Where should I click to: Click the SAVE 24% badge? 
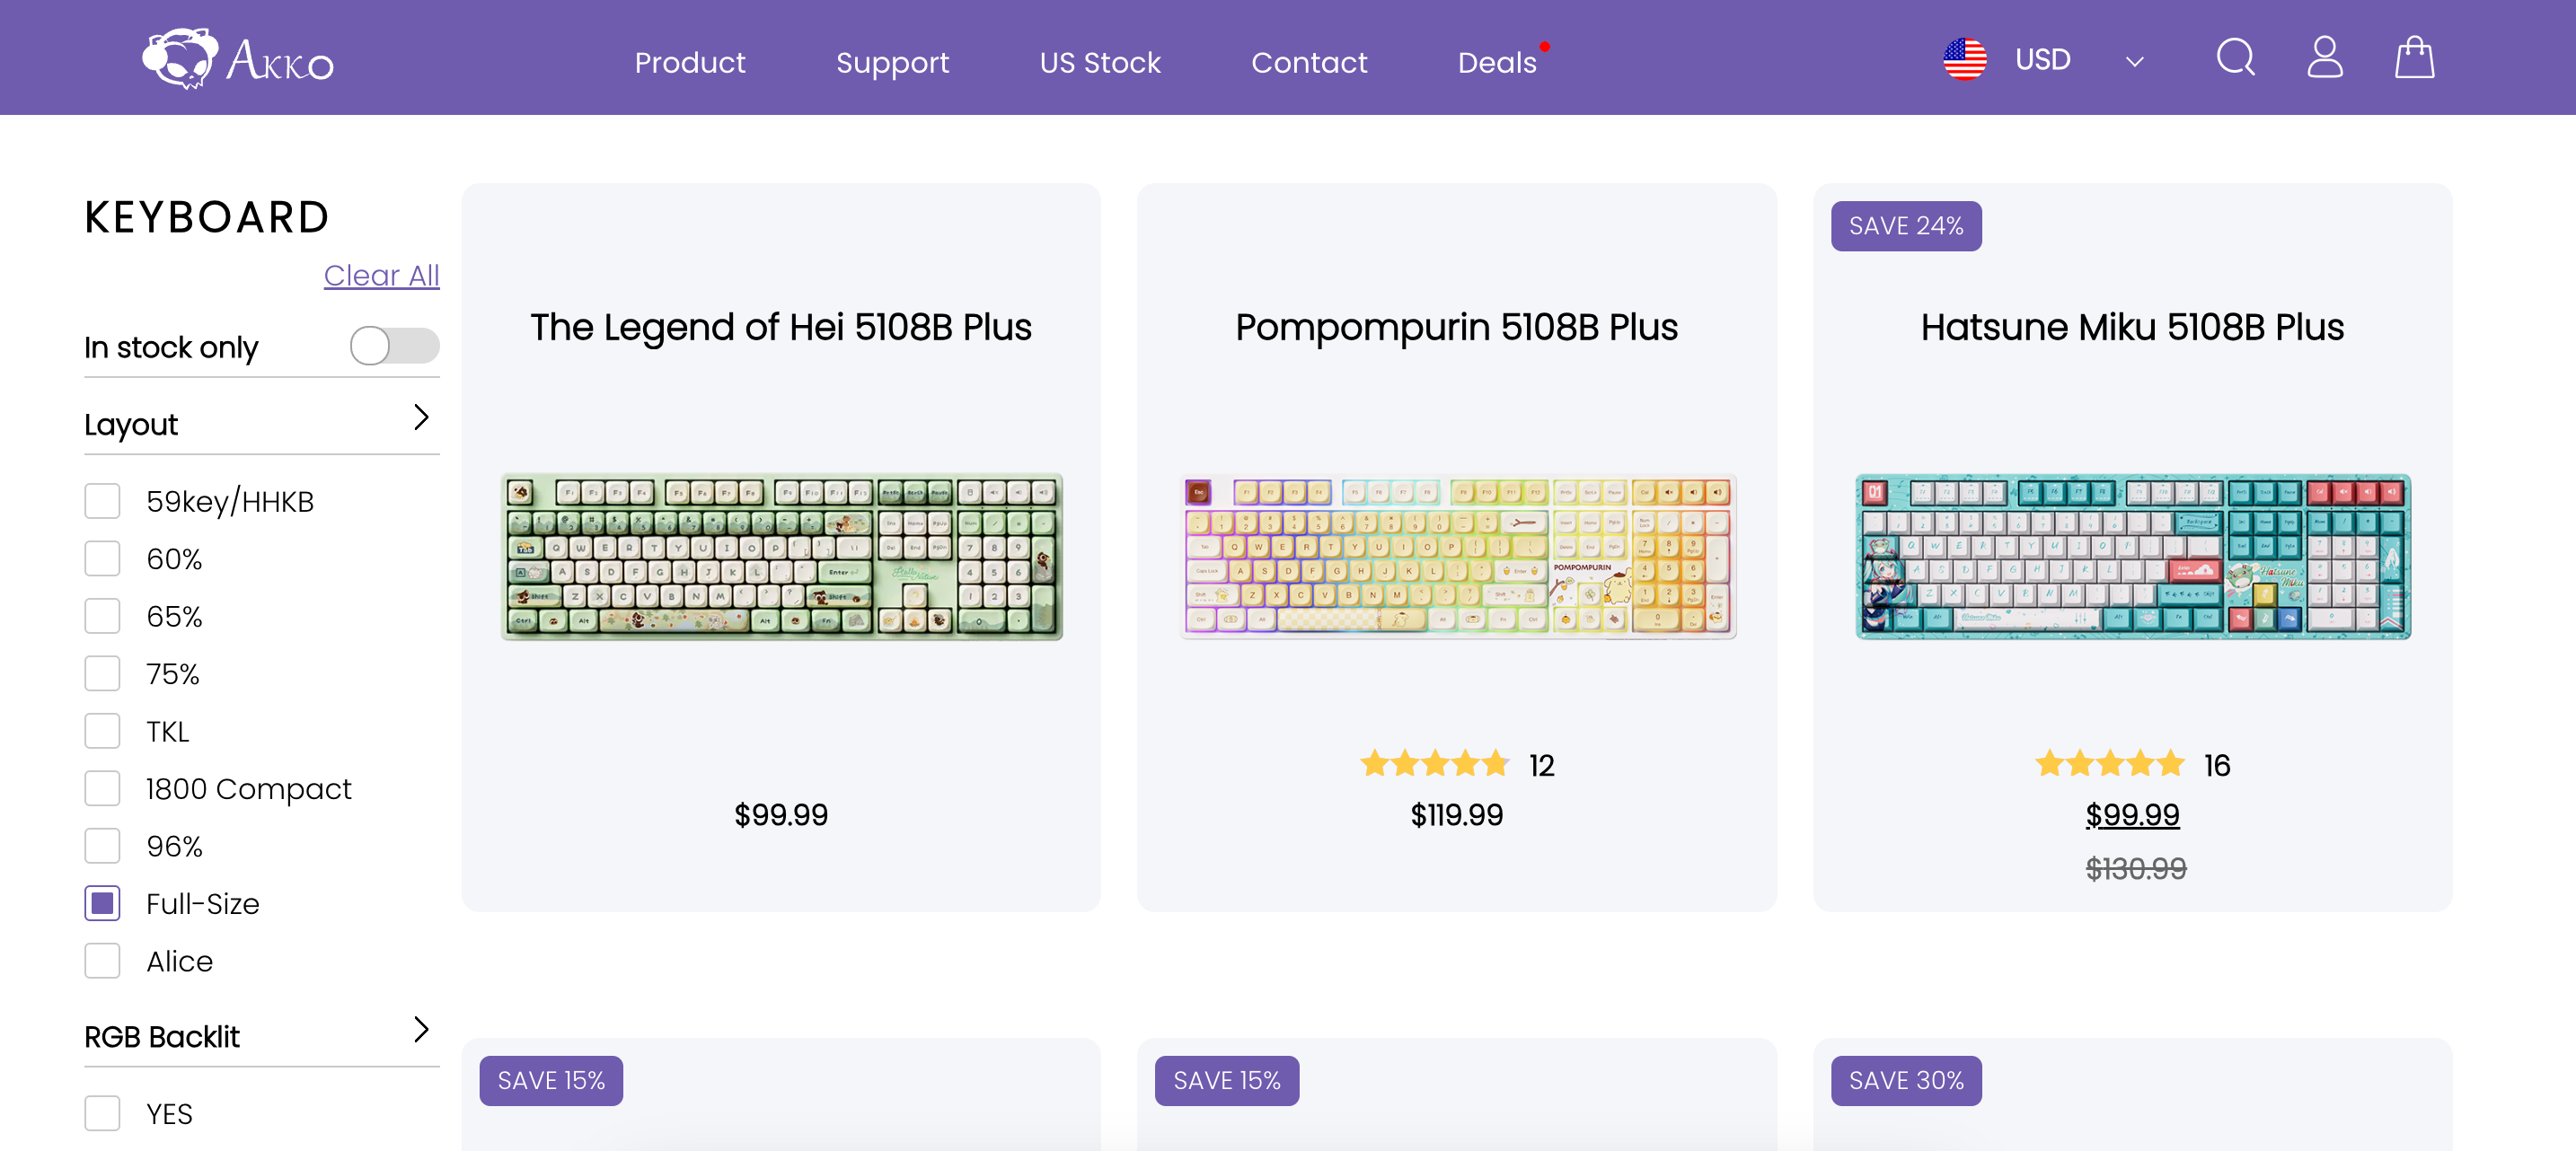pos(1905,226)
